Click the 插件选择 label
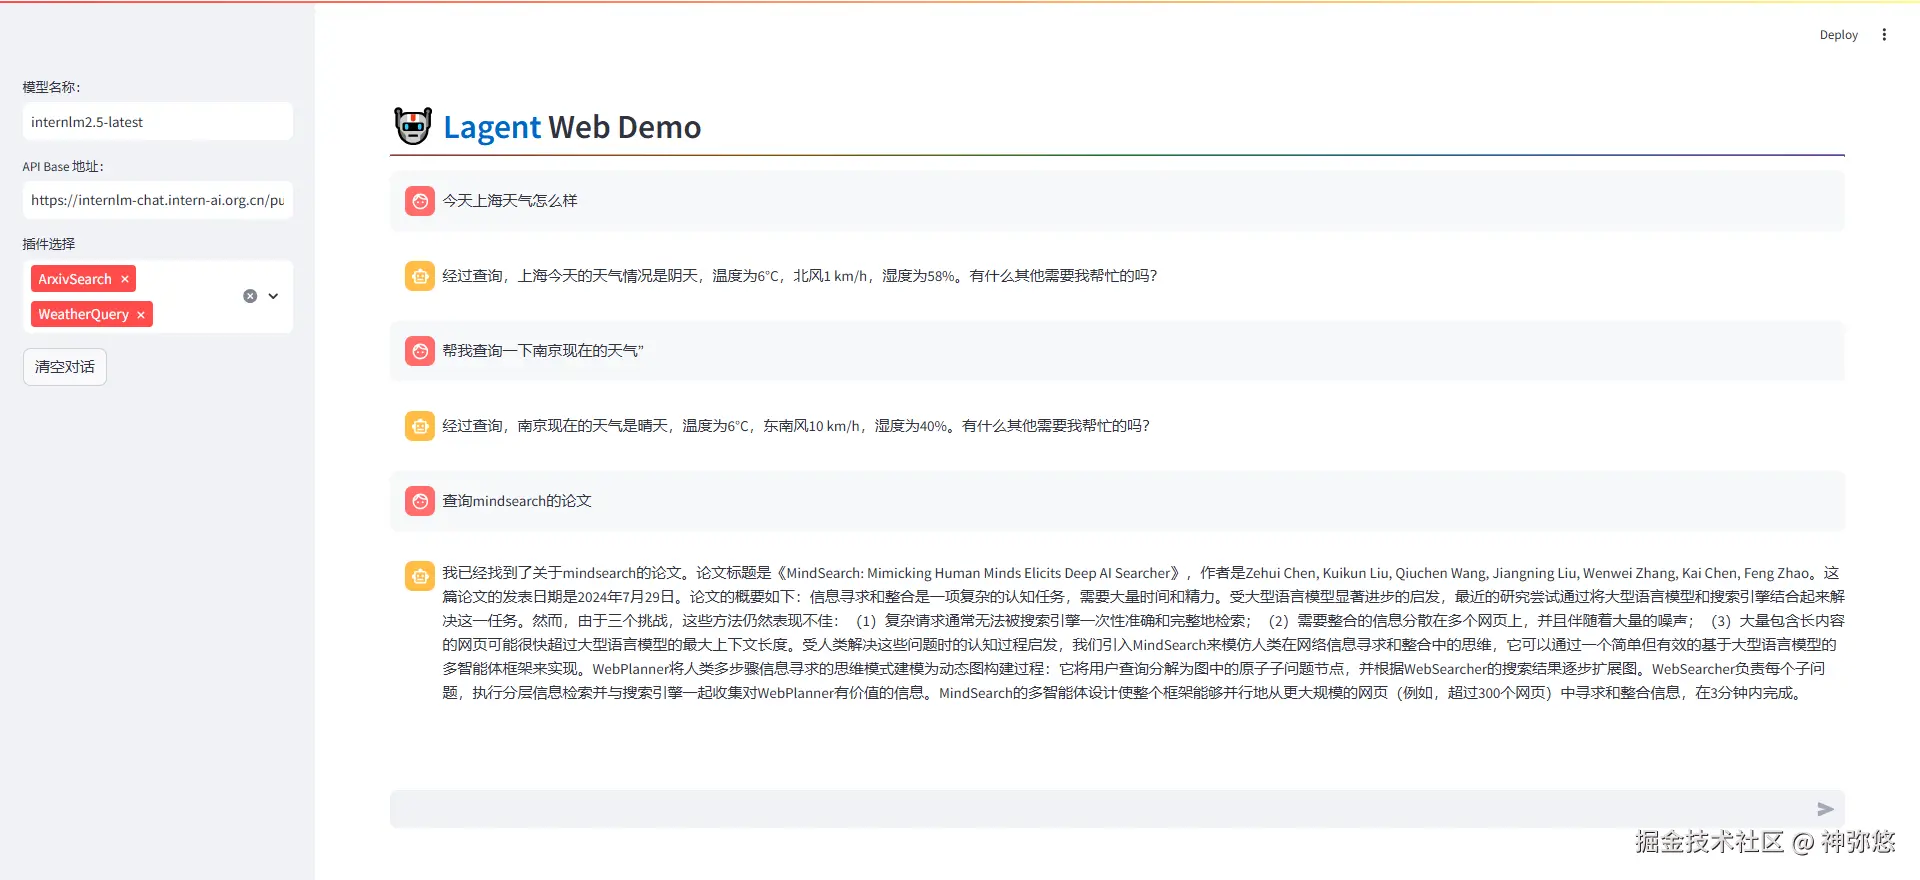 [49, 244]
